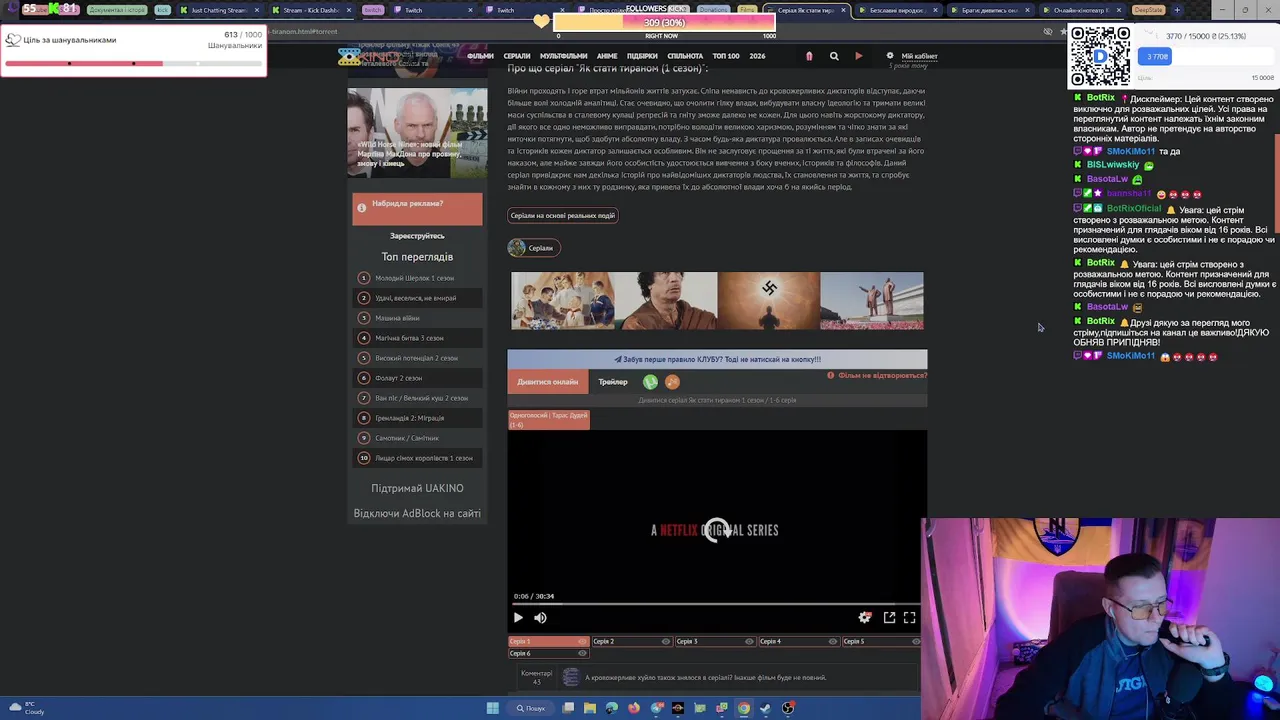Click the 'Набридла реклама?' banner
This screenshot has width=1280, height=720.
coord(417,208)
